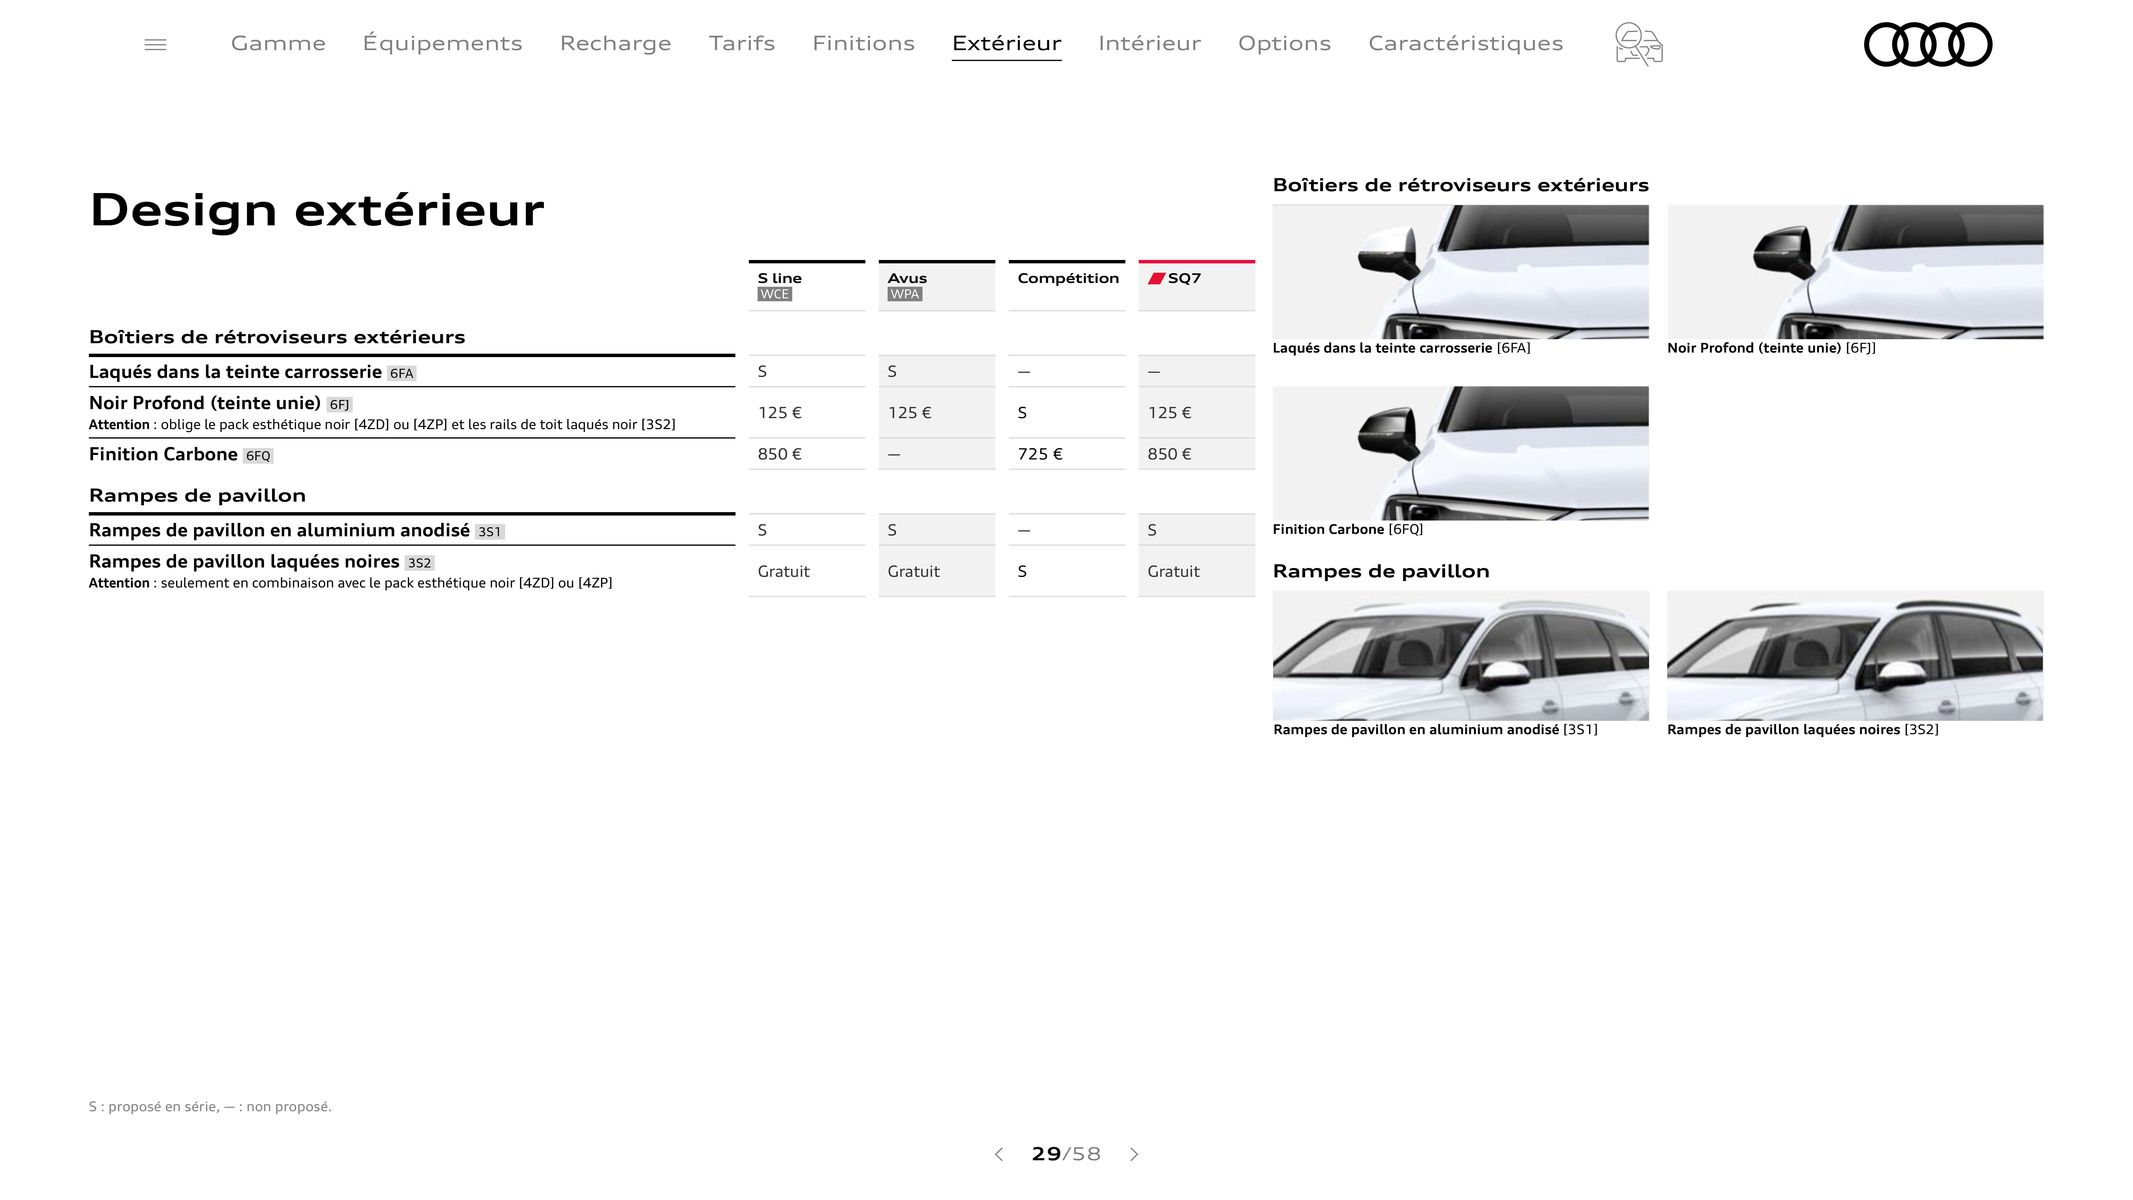Viewport: 2133px width, 1200px height.
Task: Open the hamburger menu icon
Action: [155, 44]
